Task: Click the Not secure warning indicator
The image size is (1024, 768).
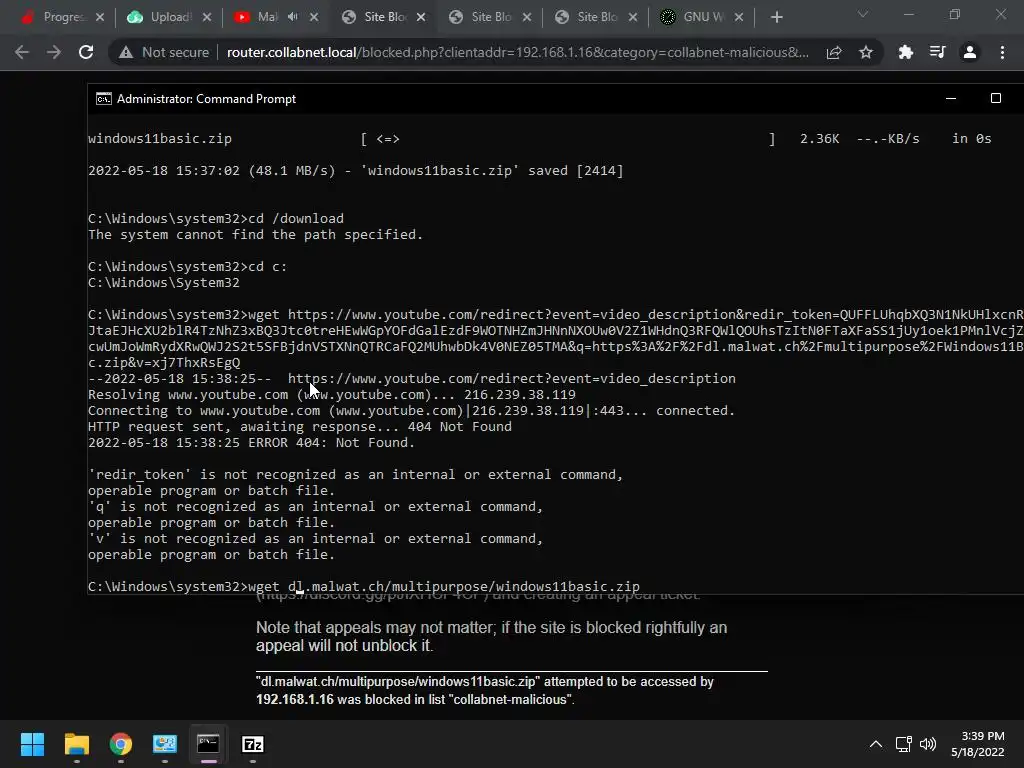Action: (x=164, y=52)
